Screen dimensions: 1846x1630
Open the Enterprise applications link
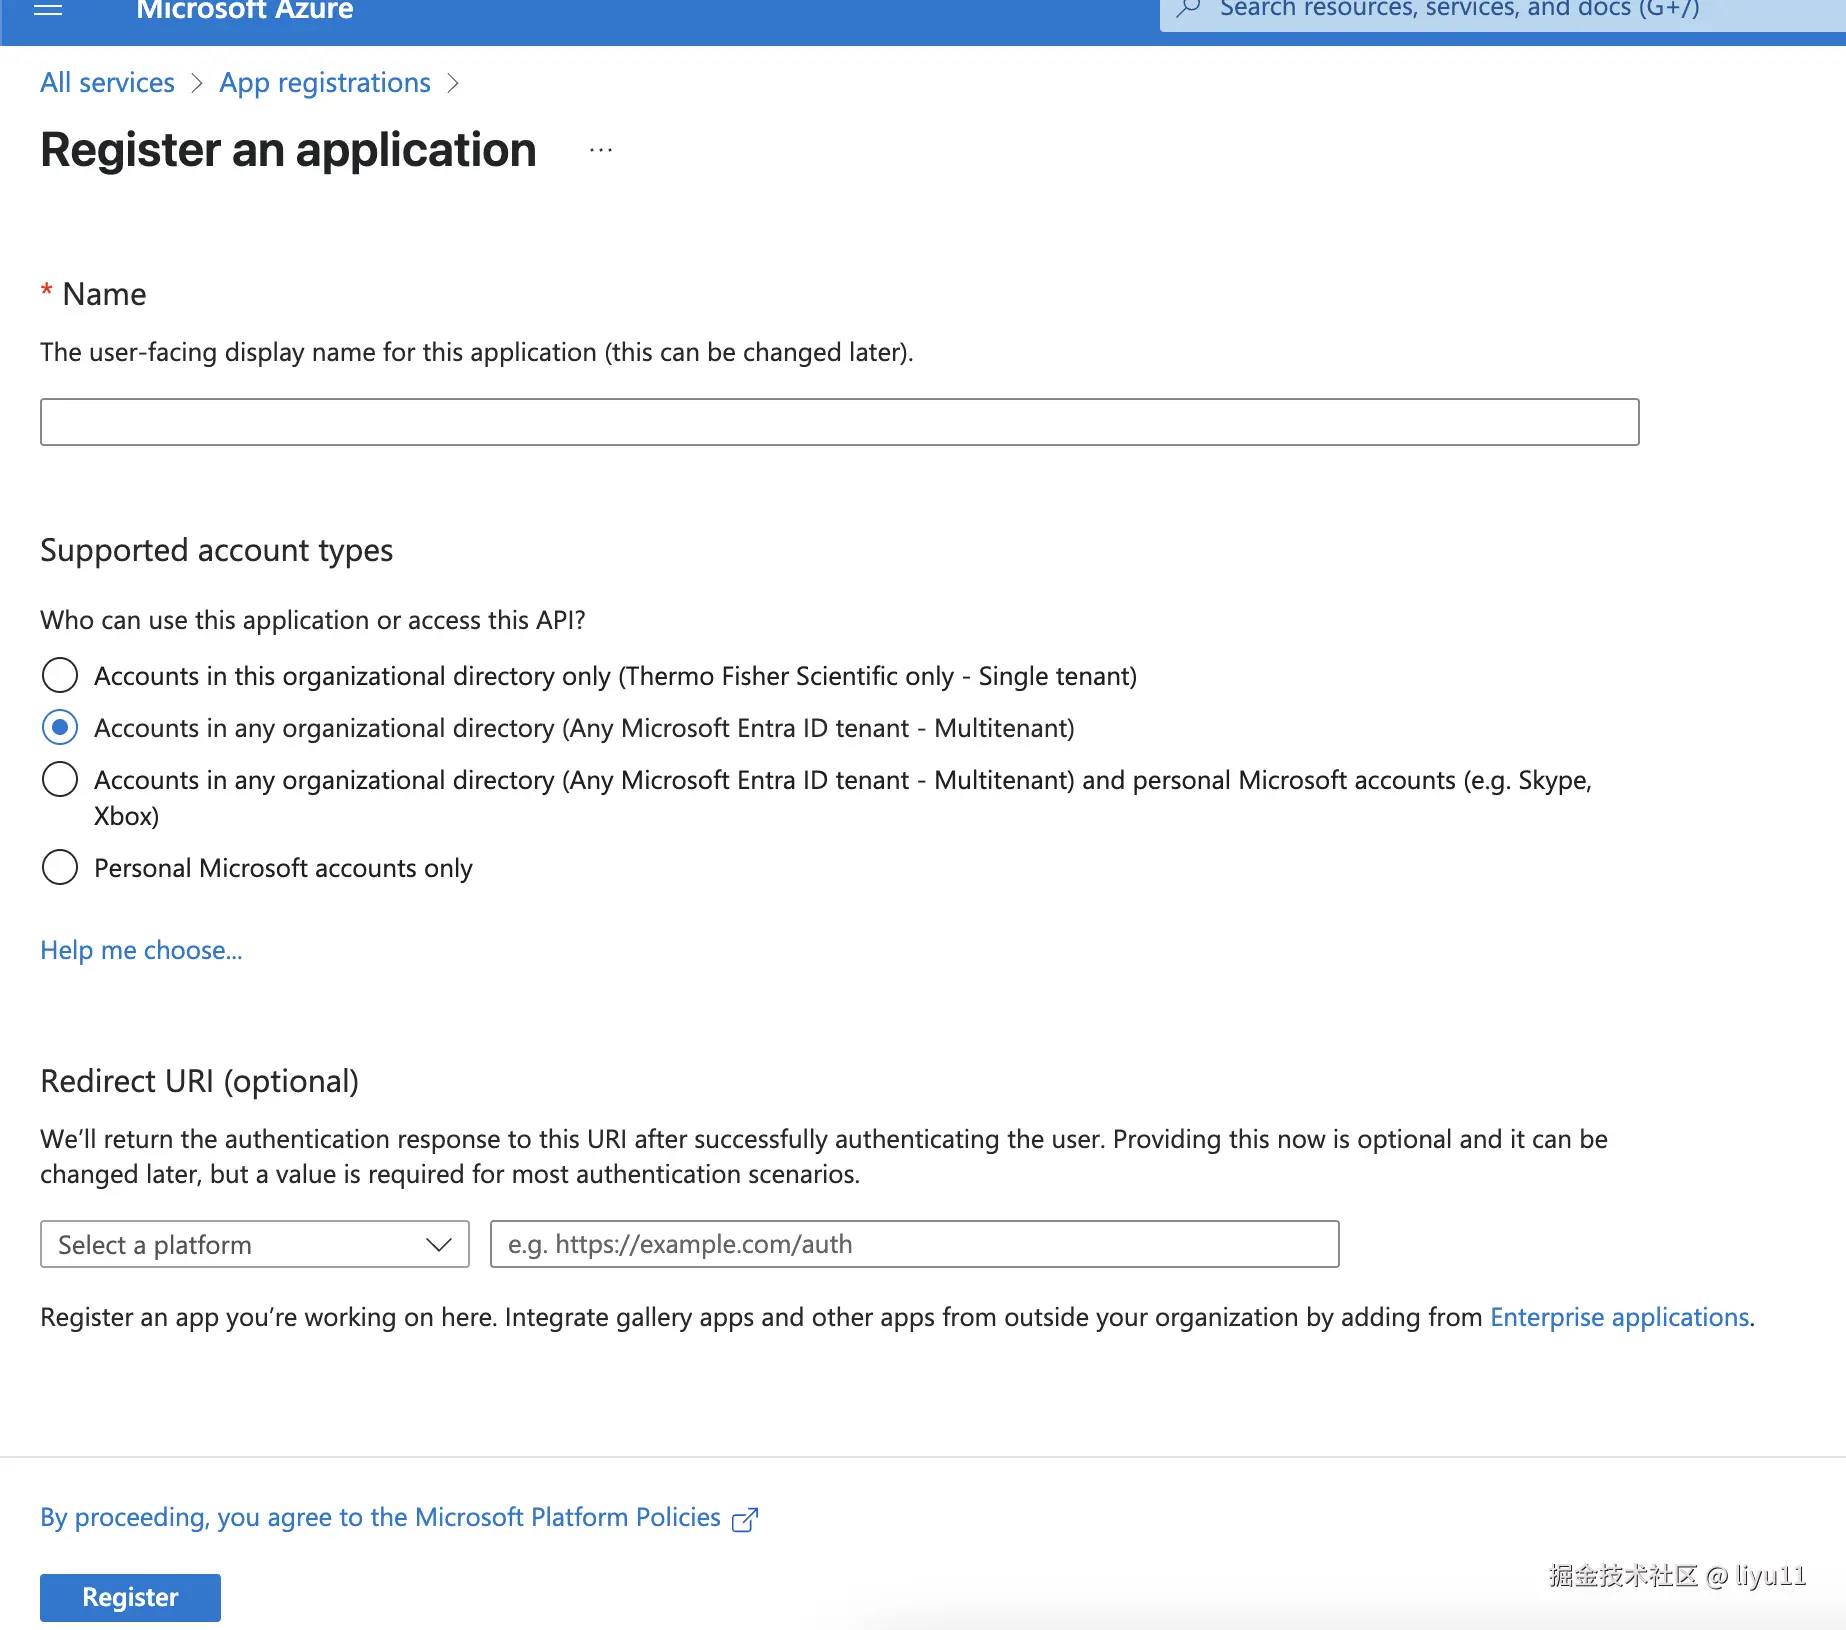[x=1619, y=1317]
